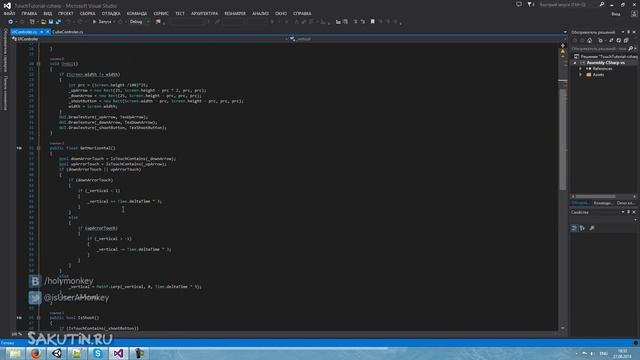
Task: Click the Save All toolbar icon
Action: point(58,22)
